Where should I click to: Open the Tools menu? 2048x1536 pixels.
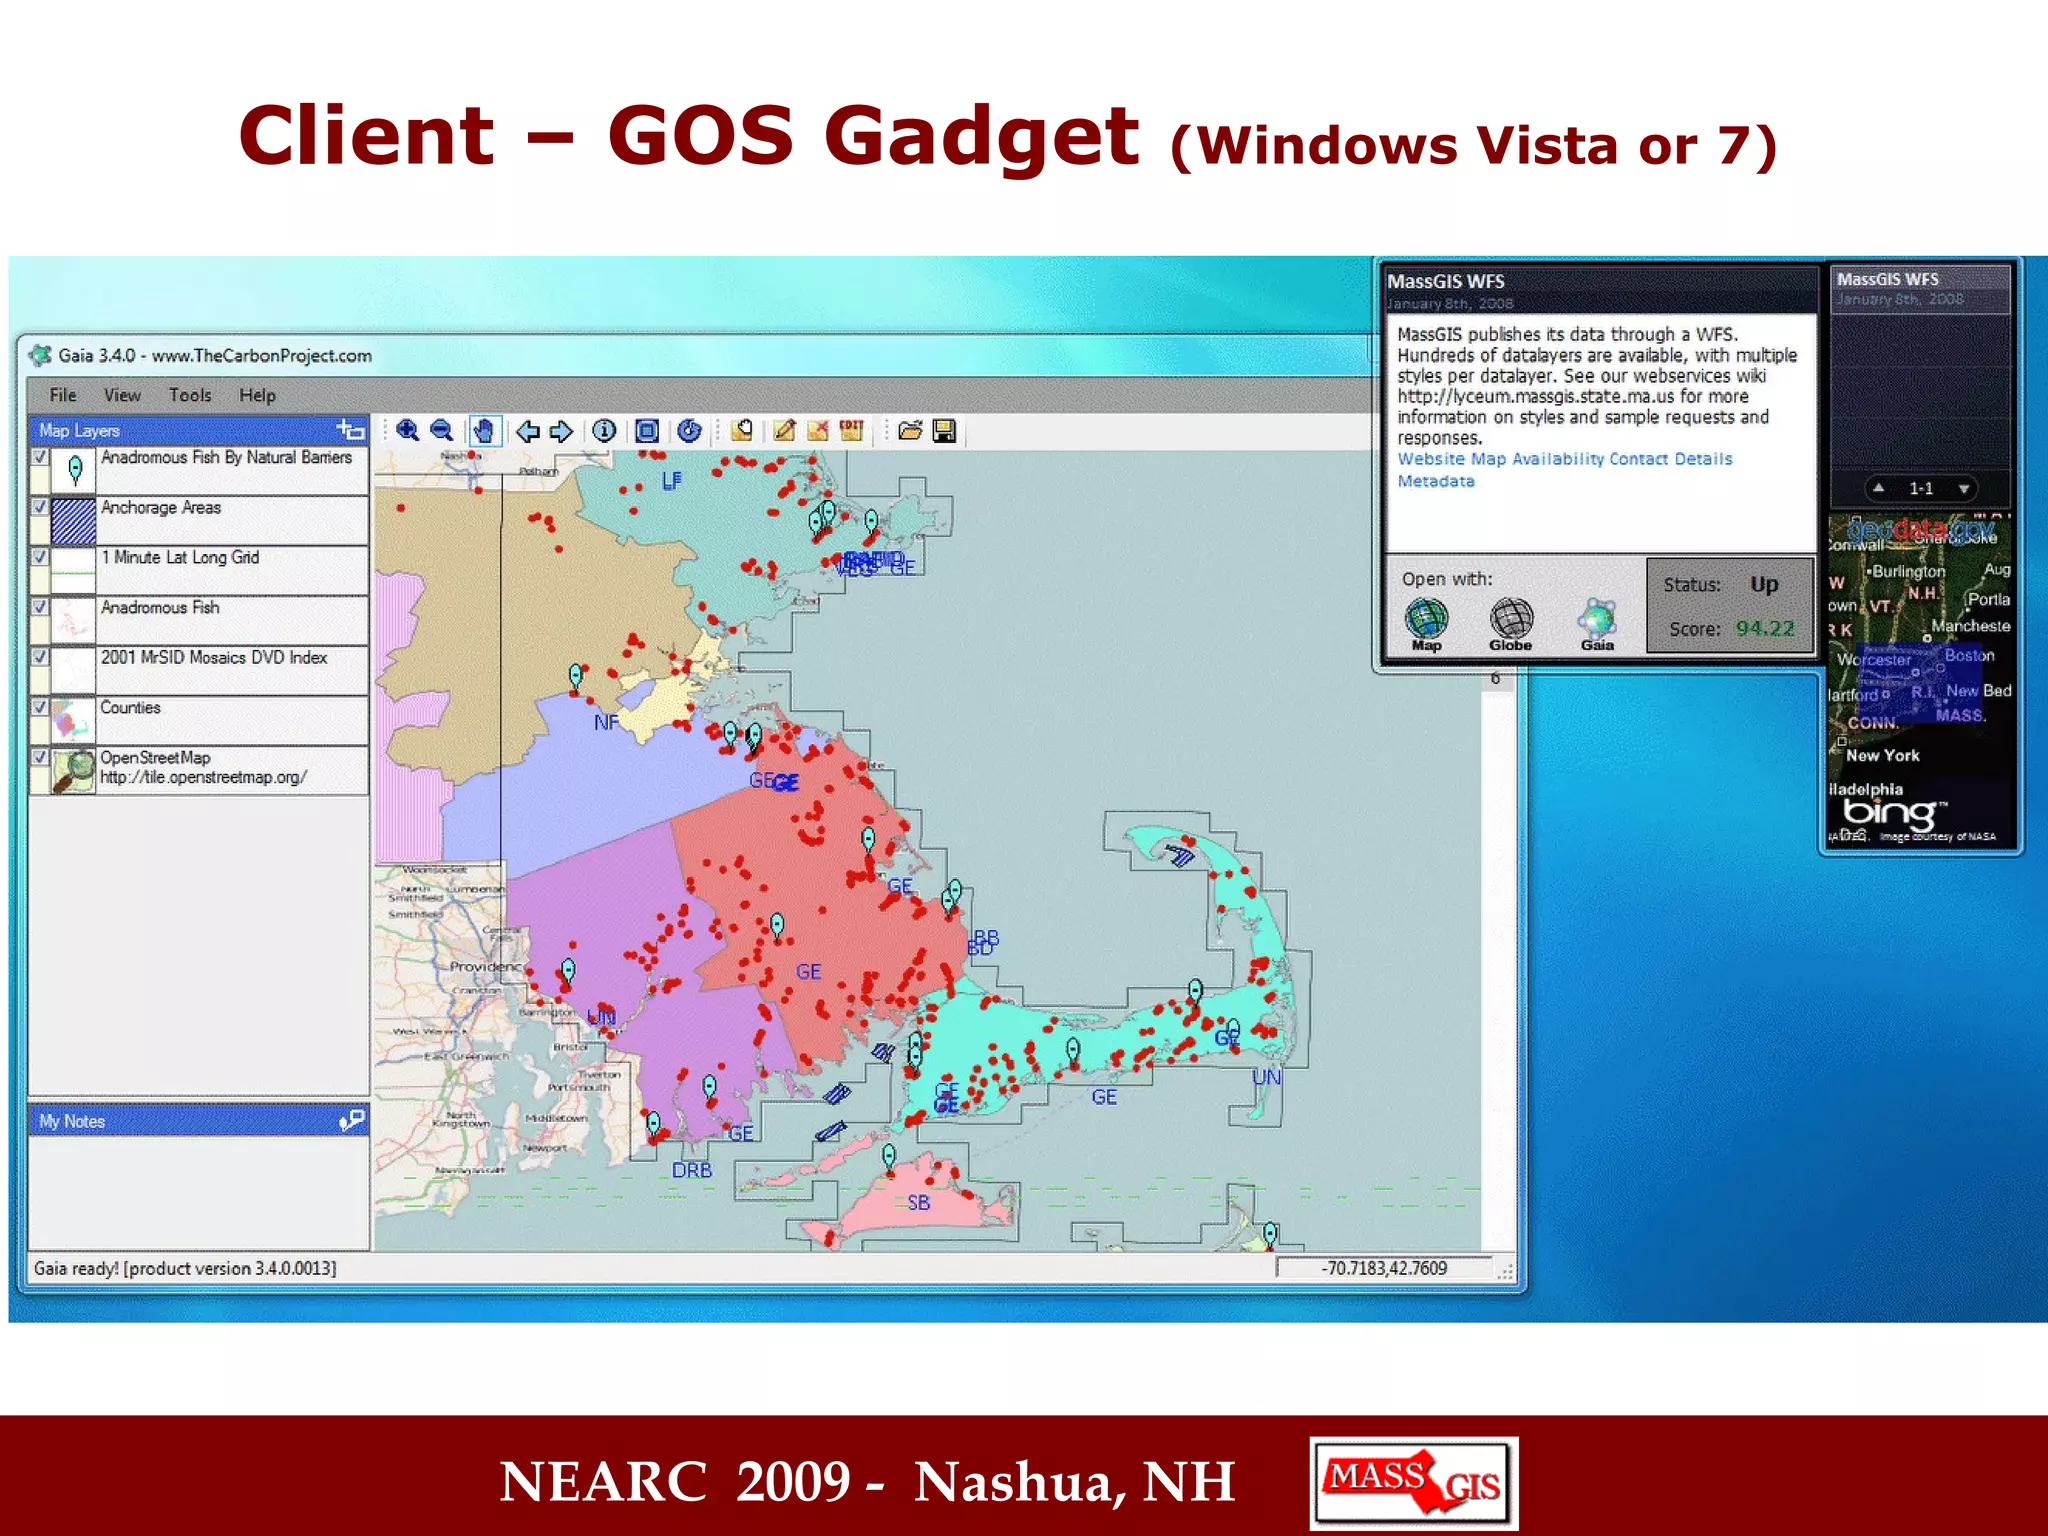(x=190, y=395)
